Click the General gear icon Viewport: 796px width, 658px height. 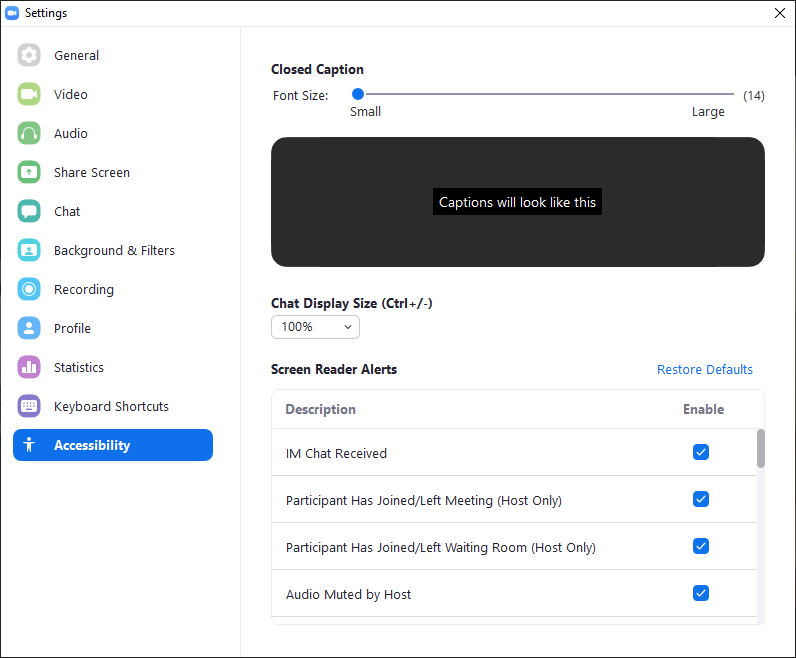(29, 56)
